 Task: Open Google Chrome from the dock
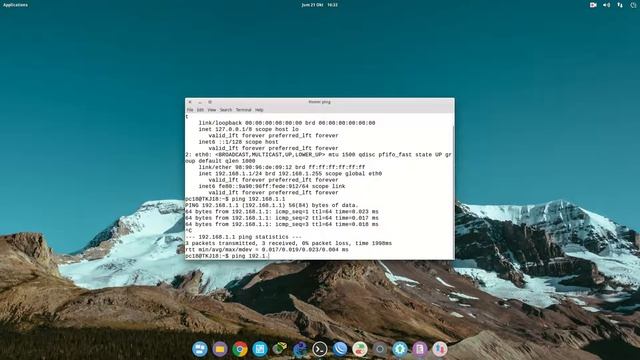[240, 349]
